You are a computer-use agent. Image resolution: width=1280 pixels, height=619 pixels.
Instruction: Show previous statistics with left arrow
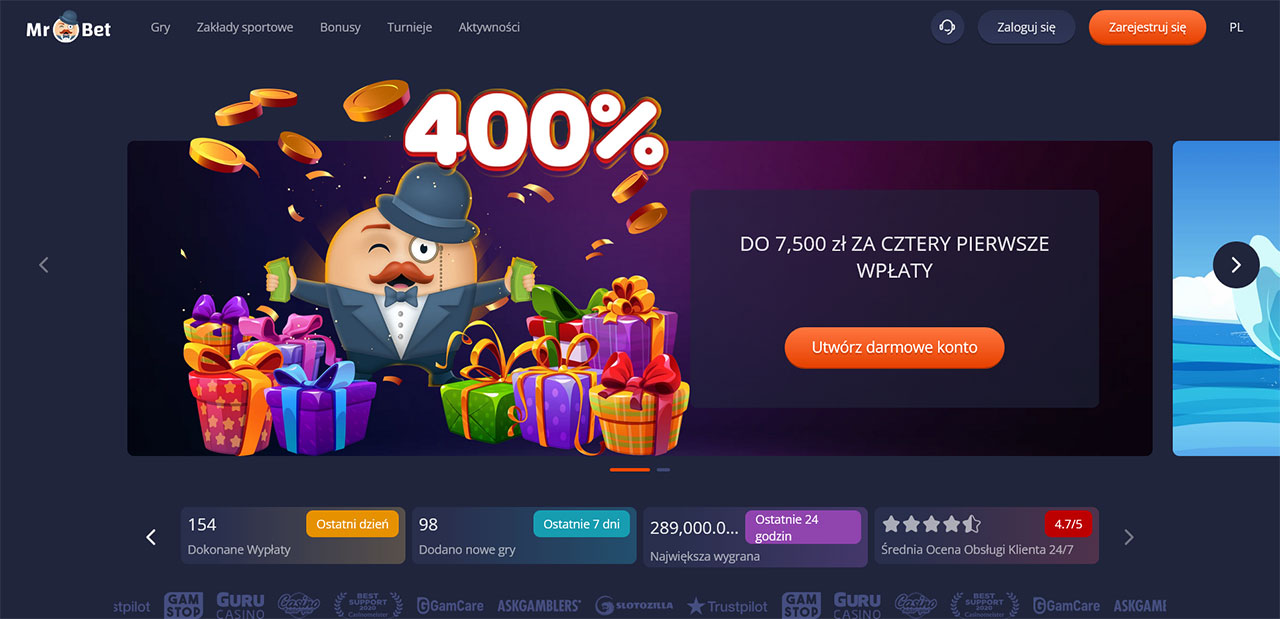[151, 537]
